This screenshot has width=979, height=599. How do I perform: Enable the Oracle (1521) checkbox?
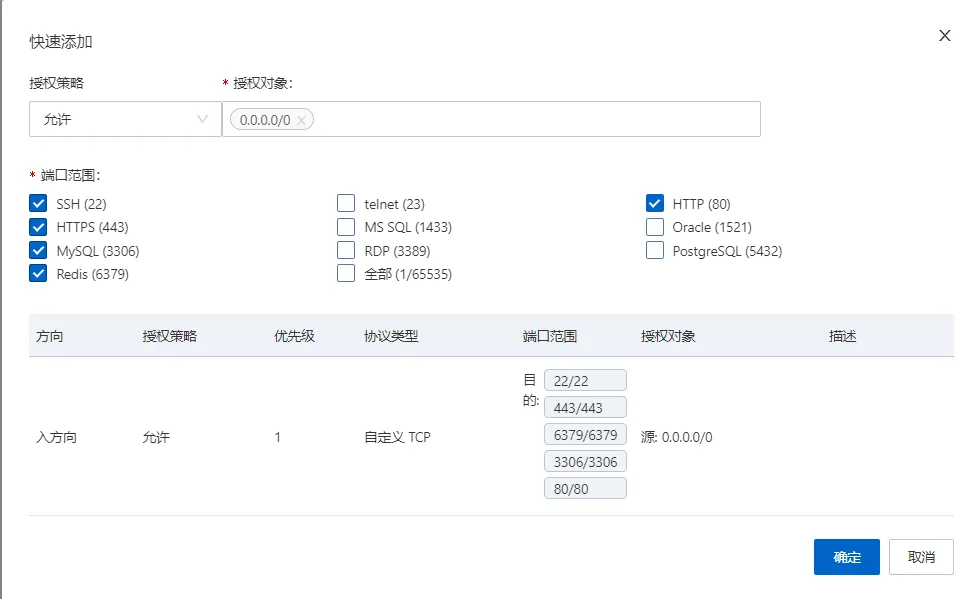click(655, 227)
